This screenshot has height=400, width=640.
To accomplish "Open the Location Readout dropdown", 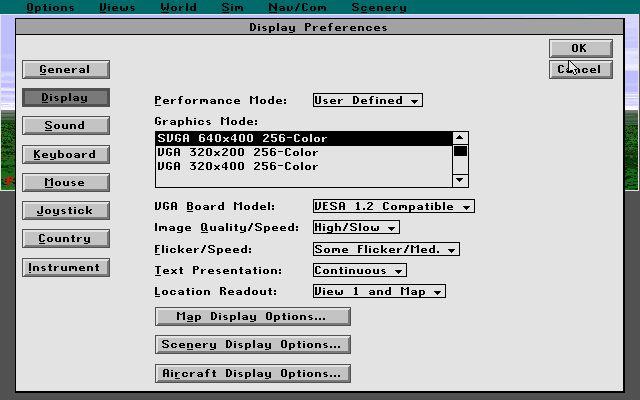I will point(379,291).
